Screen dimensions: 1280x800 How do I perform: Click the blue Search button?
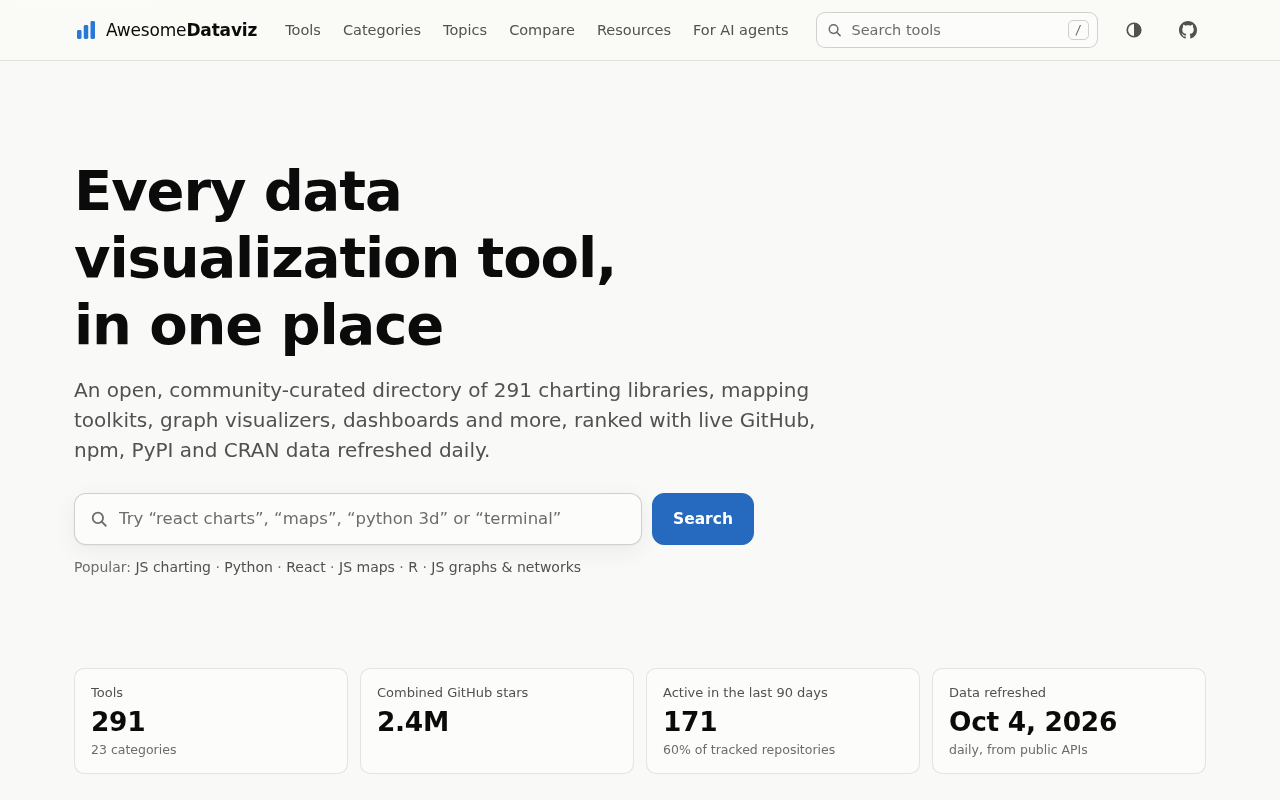pyautogui.click(x=703, y=519)
